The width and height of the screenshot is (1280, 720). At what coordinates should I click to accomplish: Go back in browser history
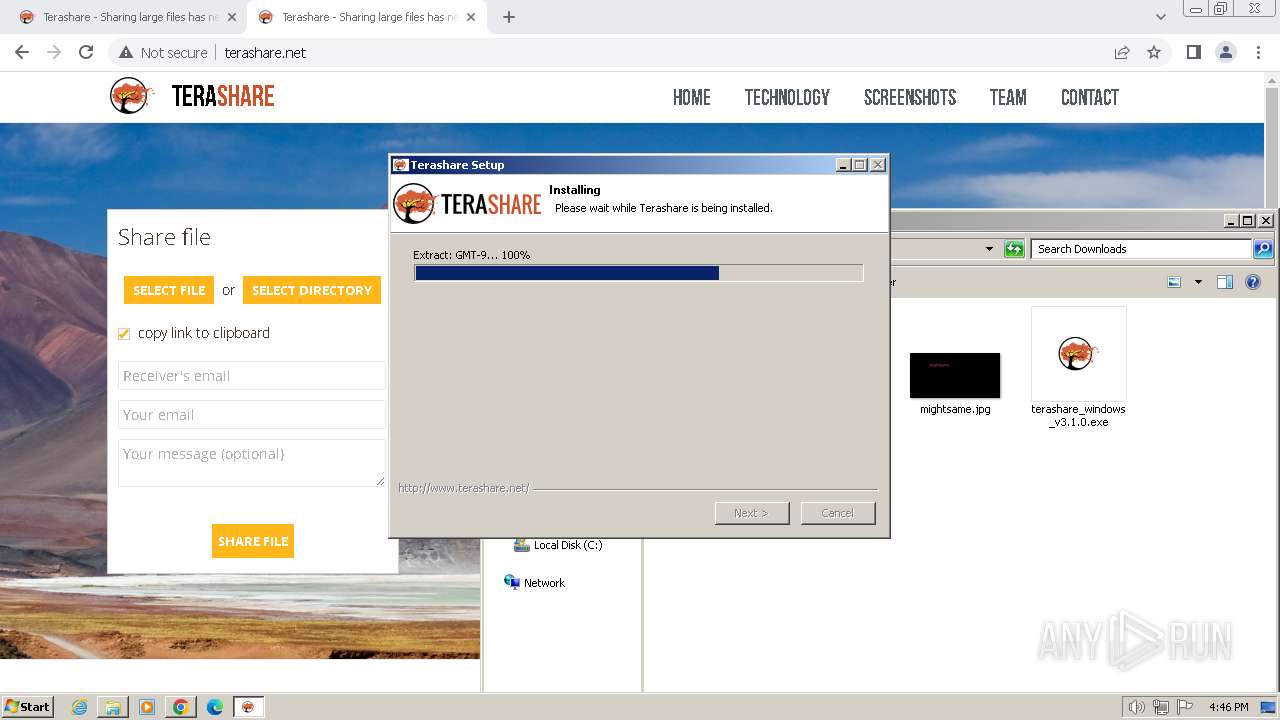(x=22, y=52)
